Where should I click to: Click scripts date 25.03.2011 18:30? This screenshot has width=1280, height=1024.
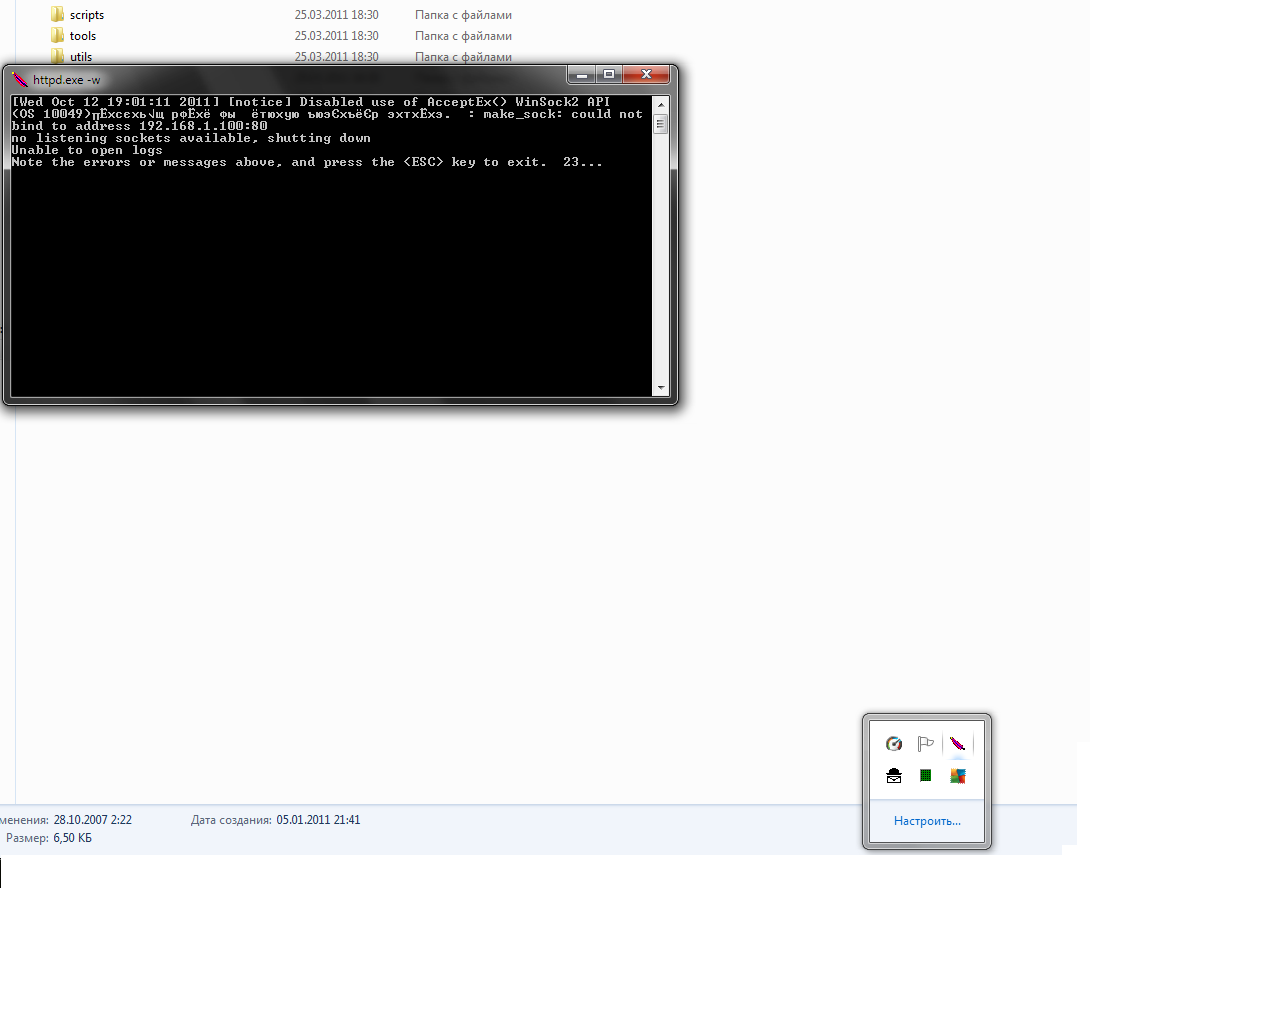(336, 15)
